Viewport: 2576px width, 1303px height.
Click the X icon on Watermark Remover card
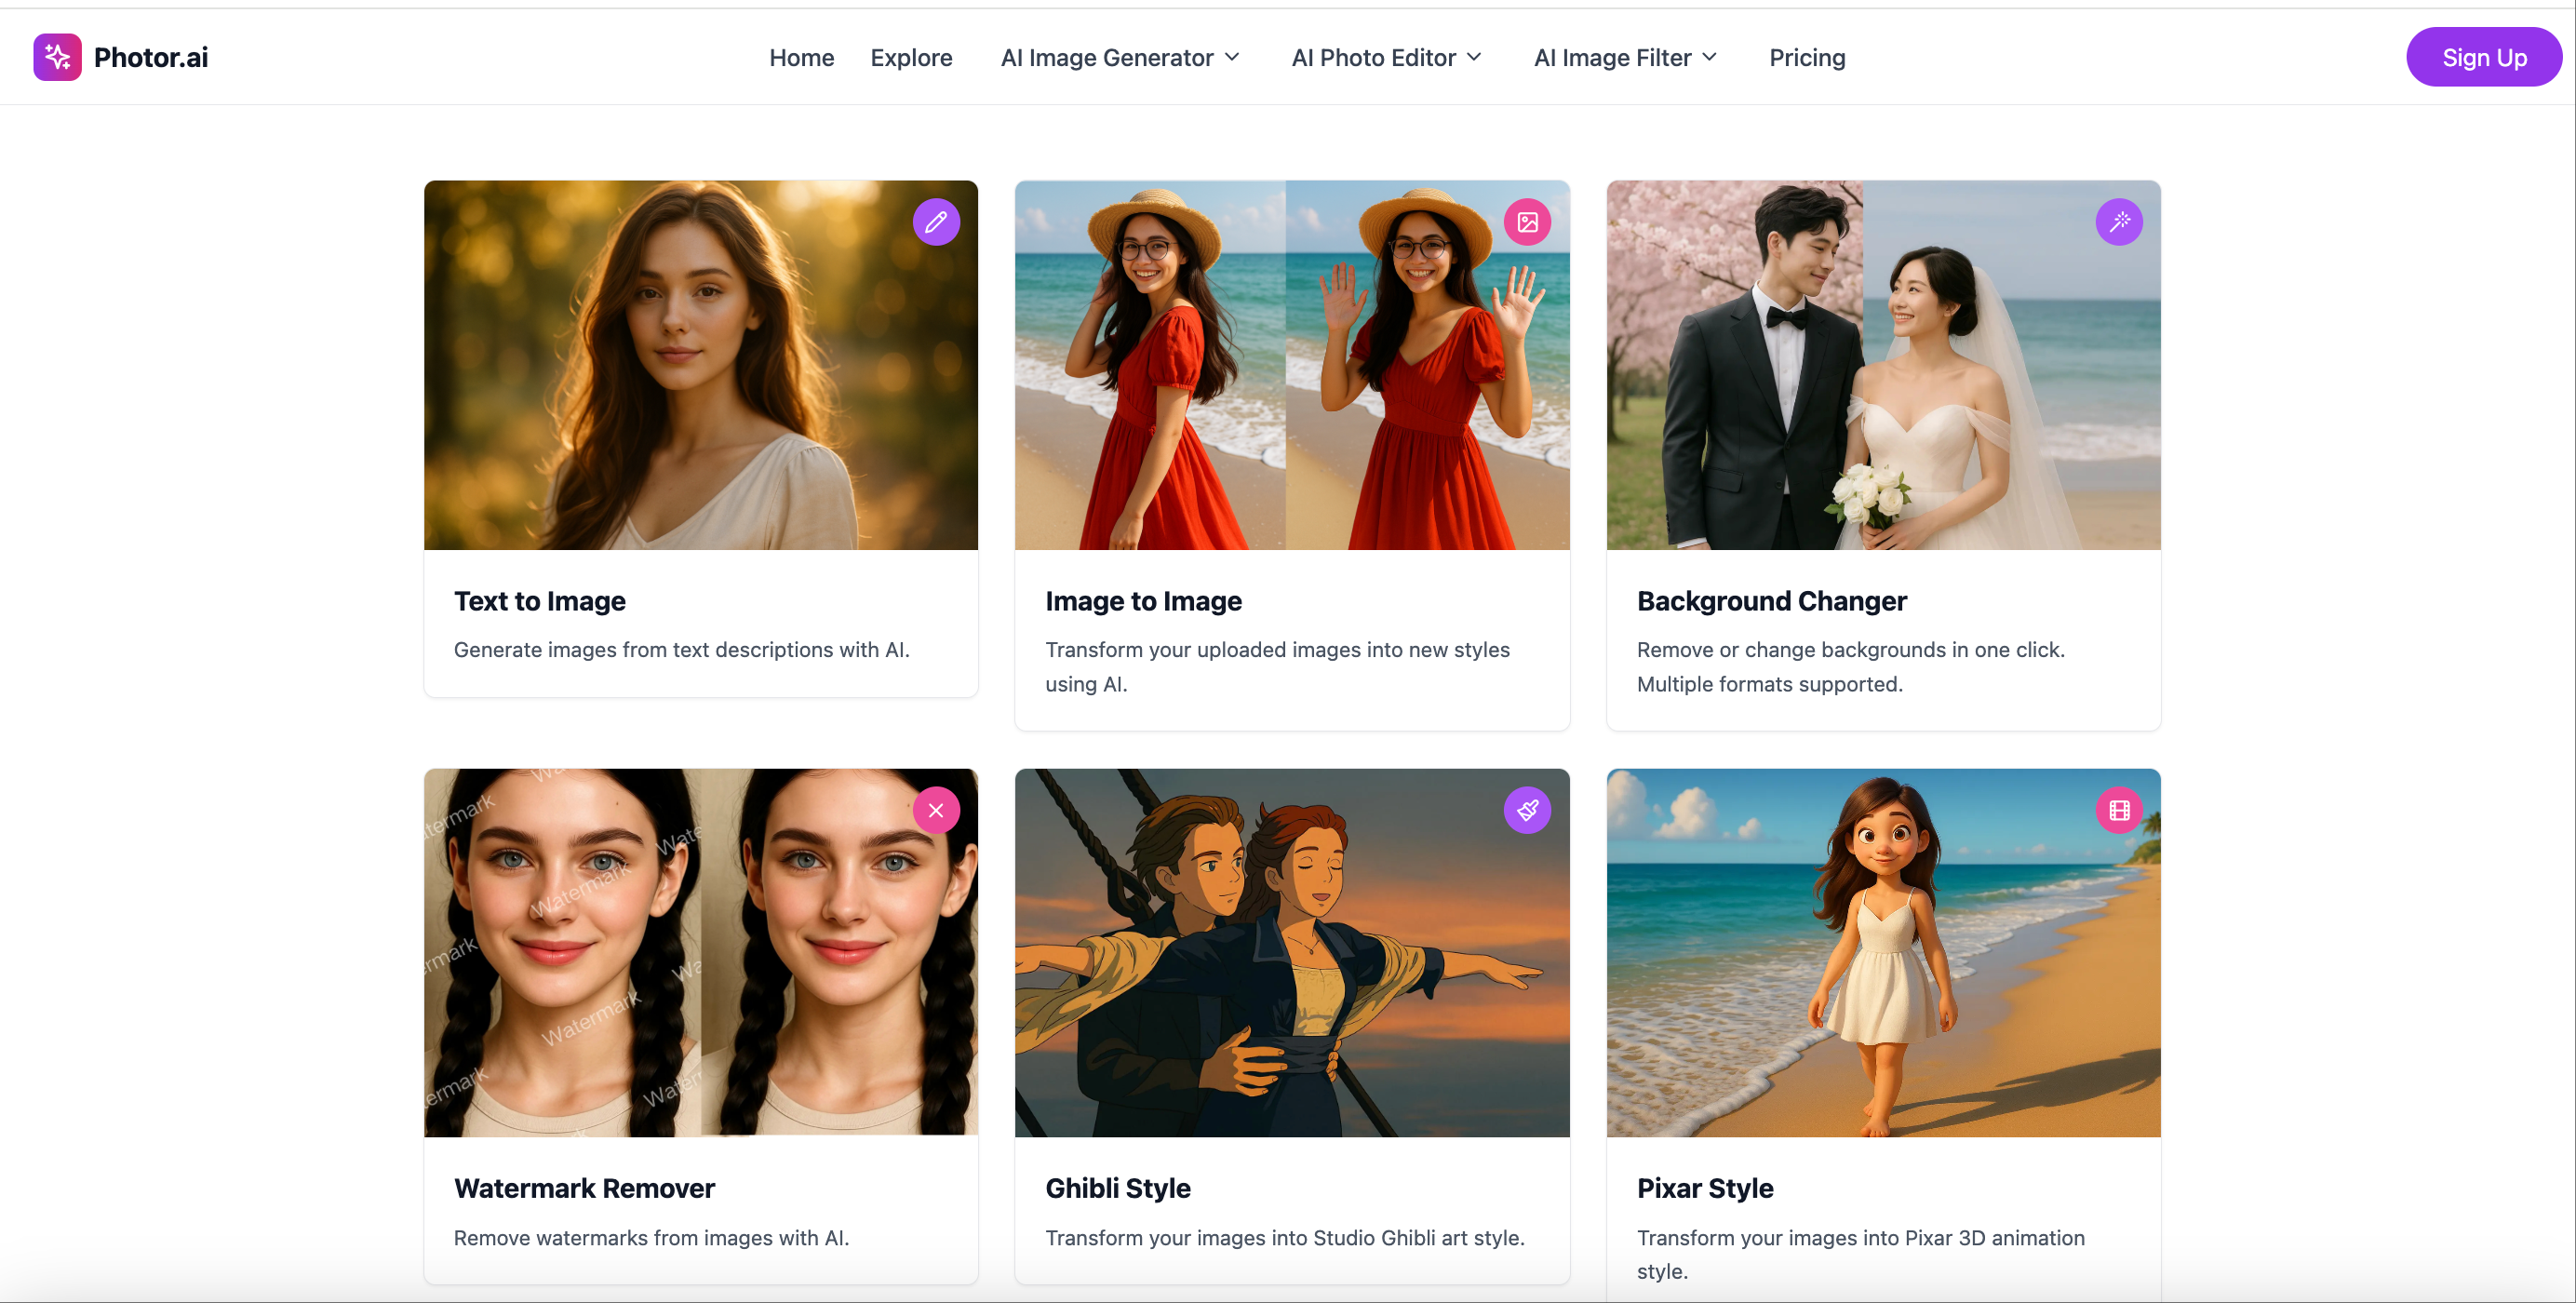click(x=936, y=810)
